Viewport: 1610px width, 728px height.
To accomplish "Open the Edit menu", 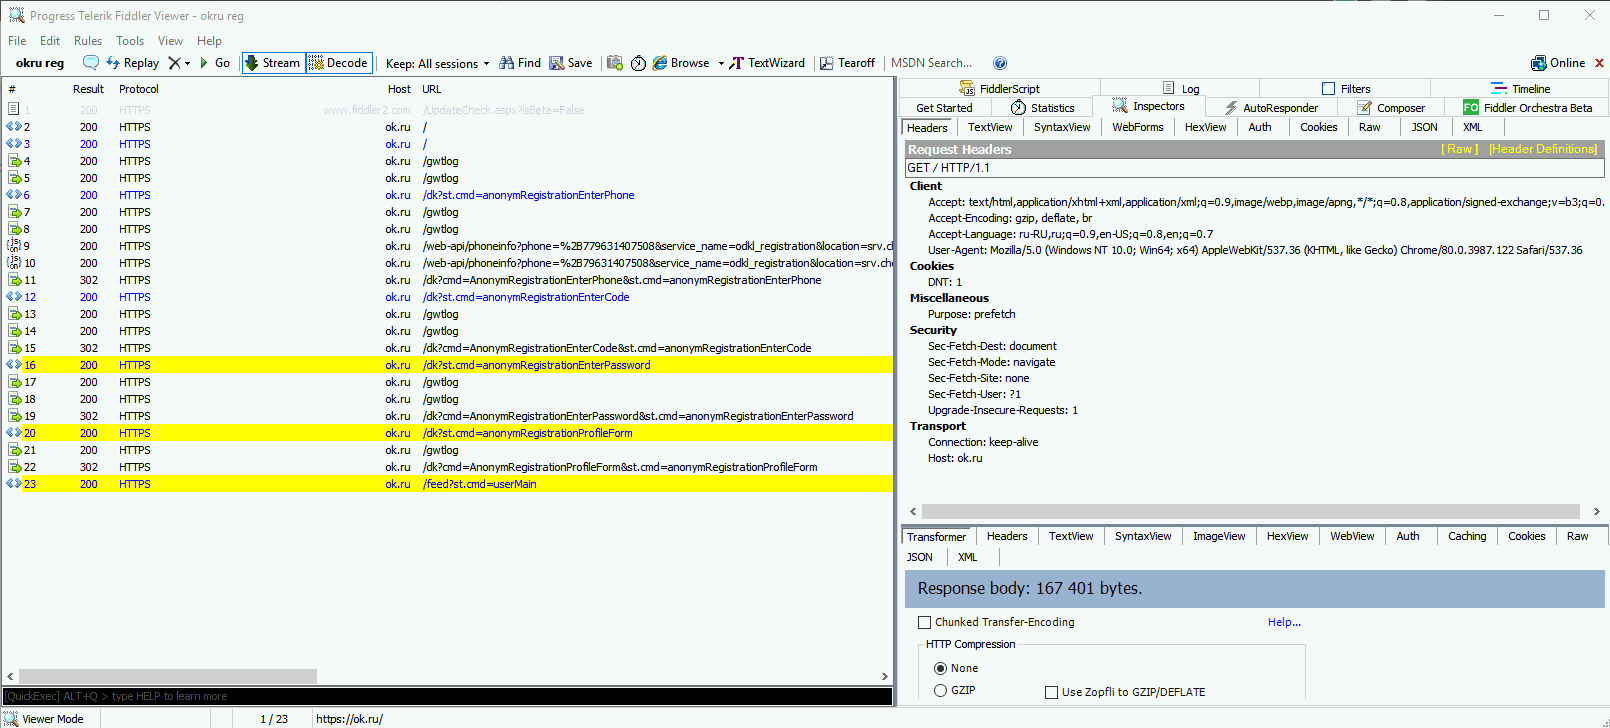I will (x=50, y=41).
